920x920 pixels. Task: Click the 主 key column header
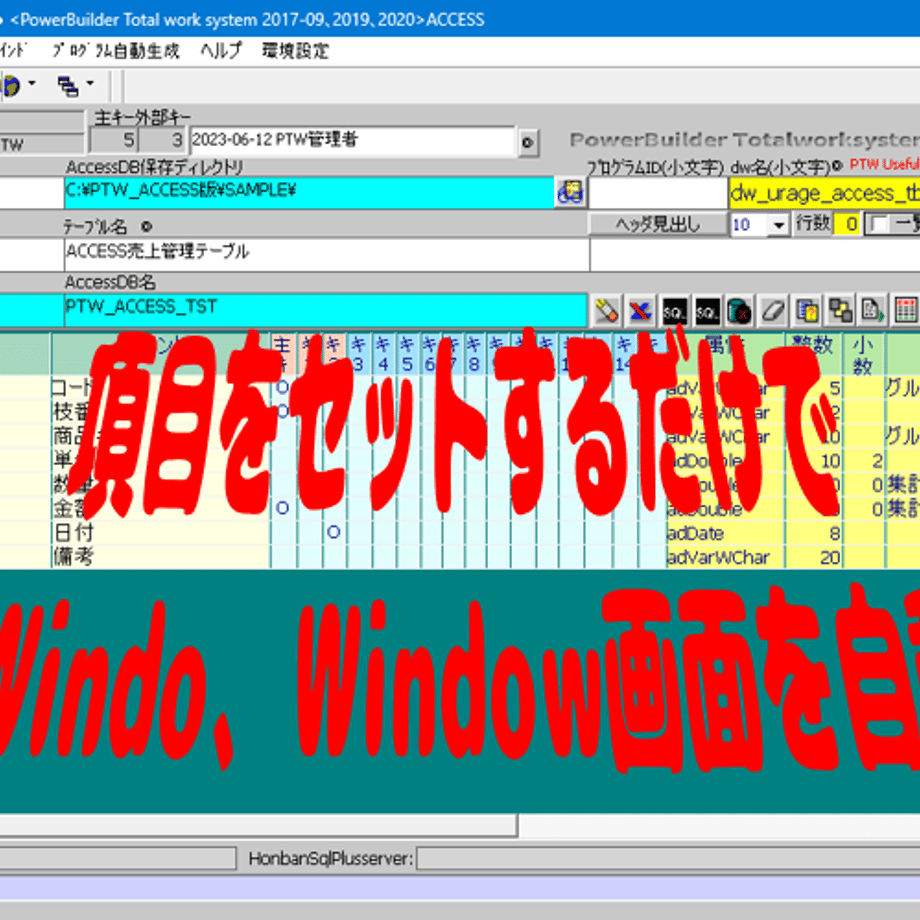pos(282,354)
